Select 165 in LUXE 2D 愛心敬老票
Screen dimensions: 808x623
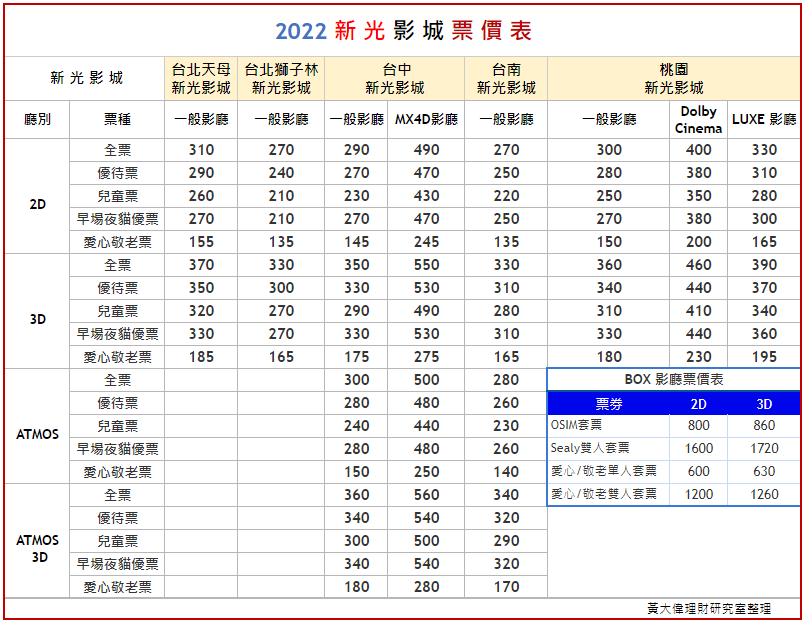(x=764, y=242)
